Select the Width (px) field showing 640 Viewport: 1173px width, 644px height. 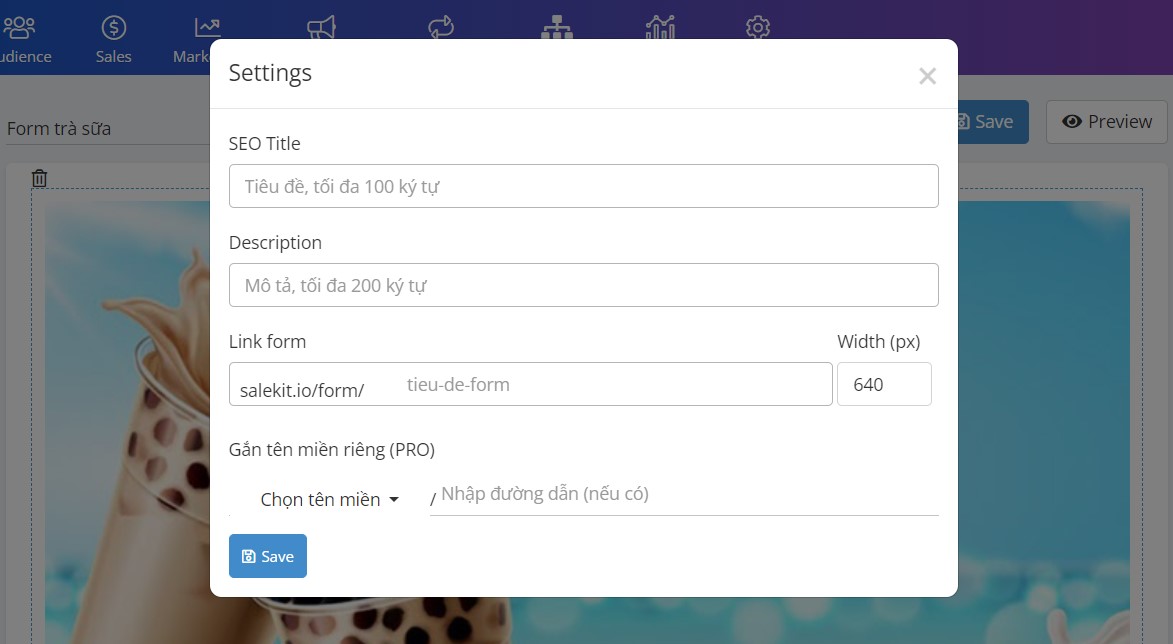pyautogui.click(x=884, y=384)
